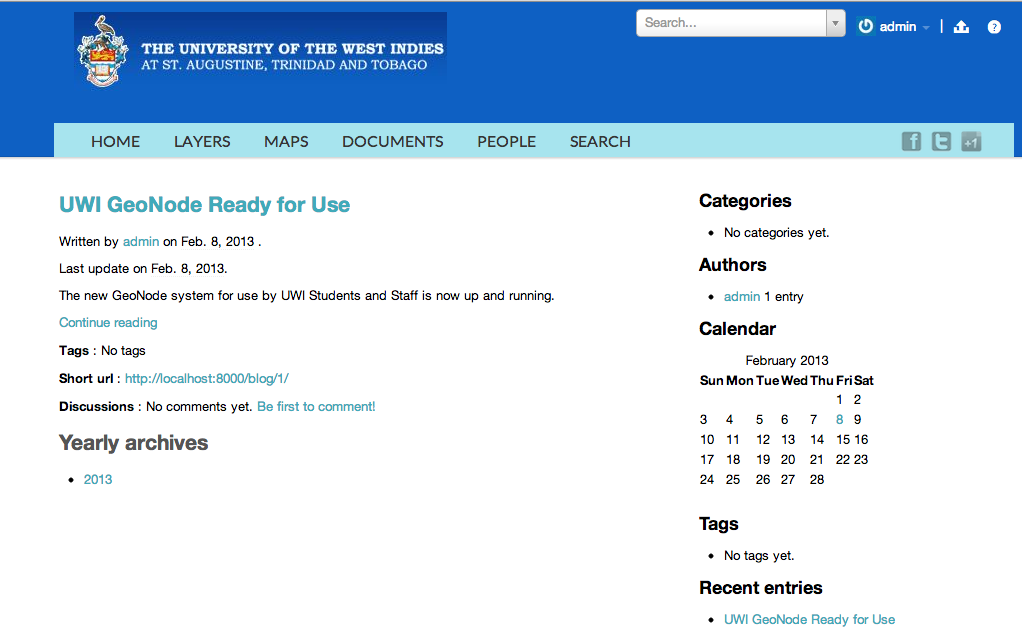This screenshot has width=1022, height=636.
Task: Go to the Layers menu item
Action: [202, 141]
